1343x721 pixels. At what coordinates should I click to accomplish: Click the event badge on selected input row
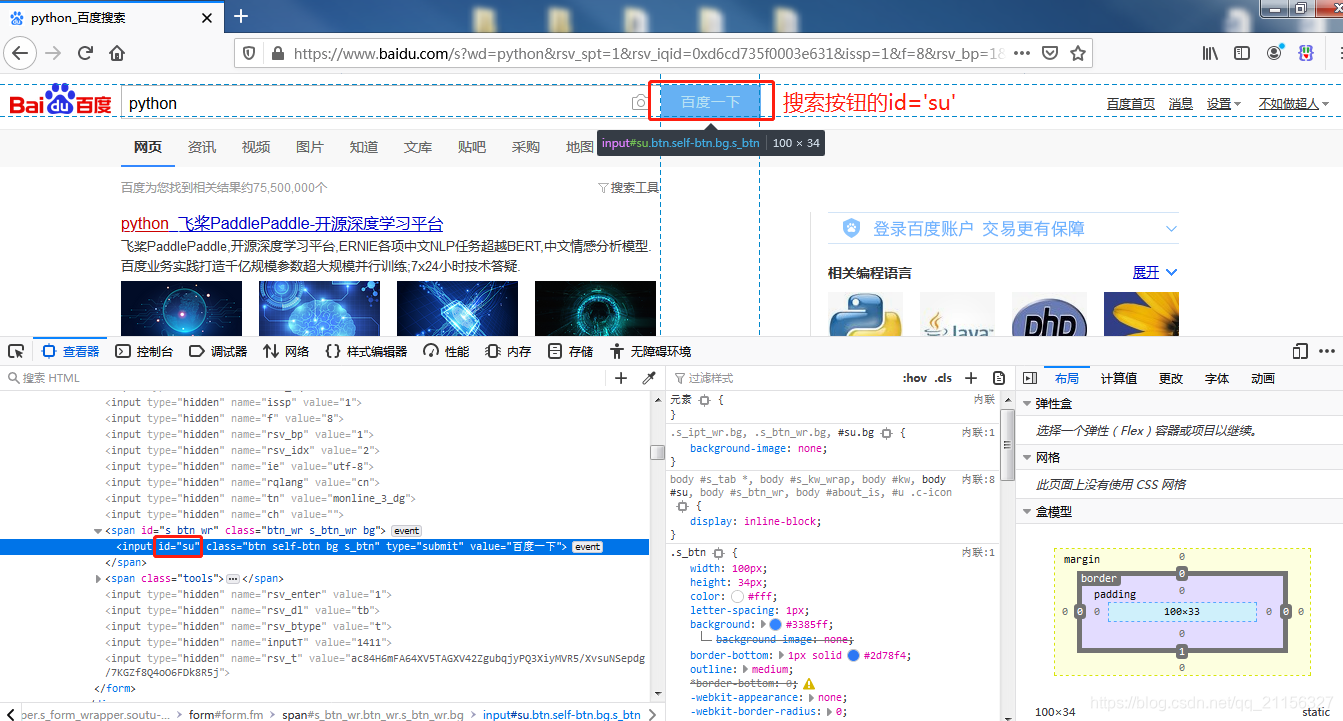pyautogui.click(x=587, y=547)
